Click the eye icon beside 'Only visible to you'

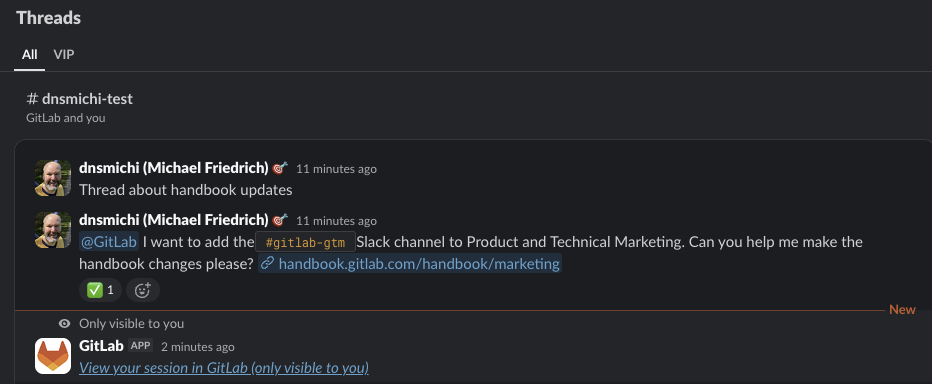65,323
